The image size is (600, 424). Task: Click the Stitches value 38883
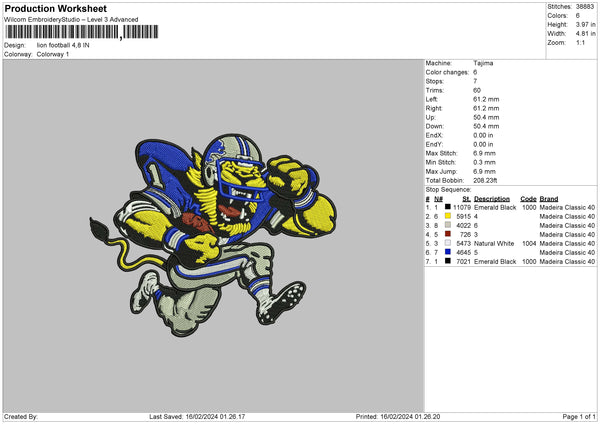pos(585,7)
